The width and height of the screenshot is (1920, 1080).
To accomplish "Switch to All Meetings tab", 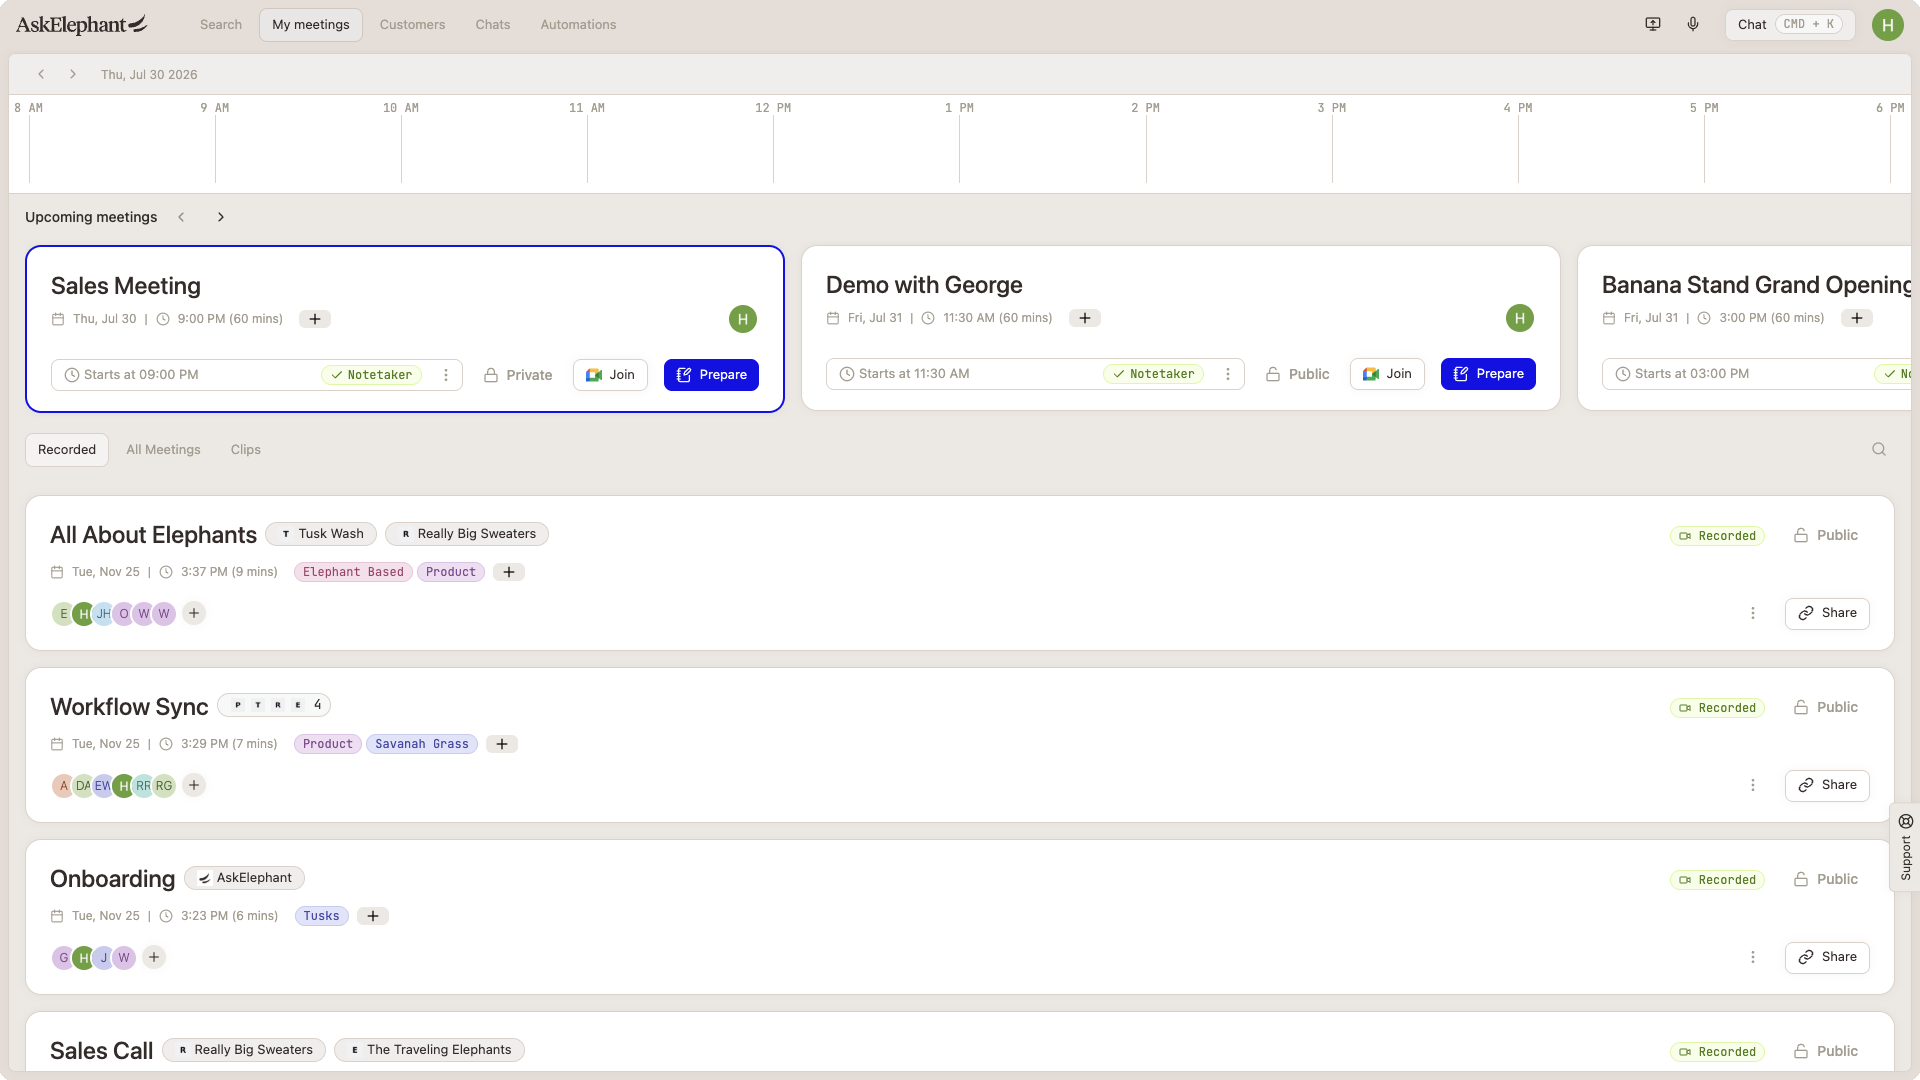I will [163, 450].
